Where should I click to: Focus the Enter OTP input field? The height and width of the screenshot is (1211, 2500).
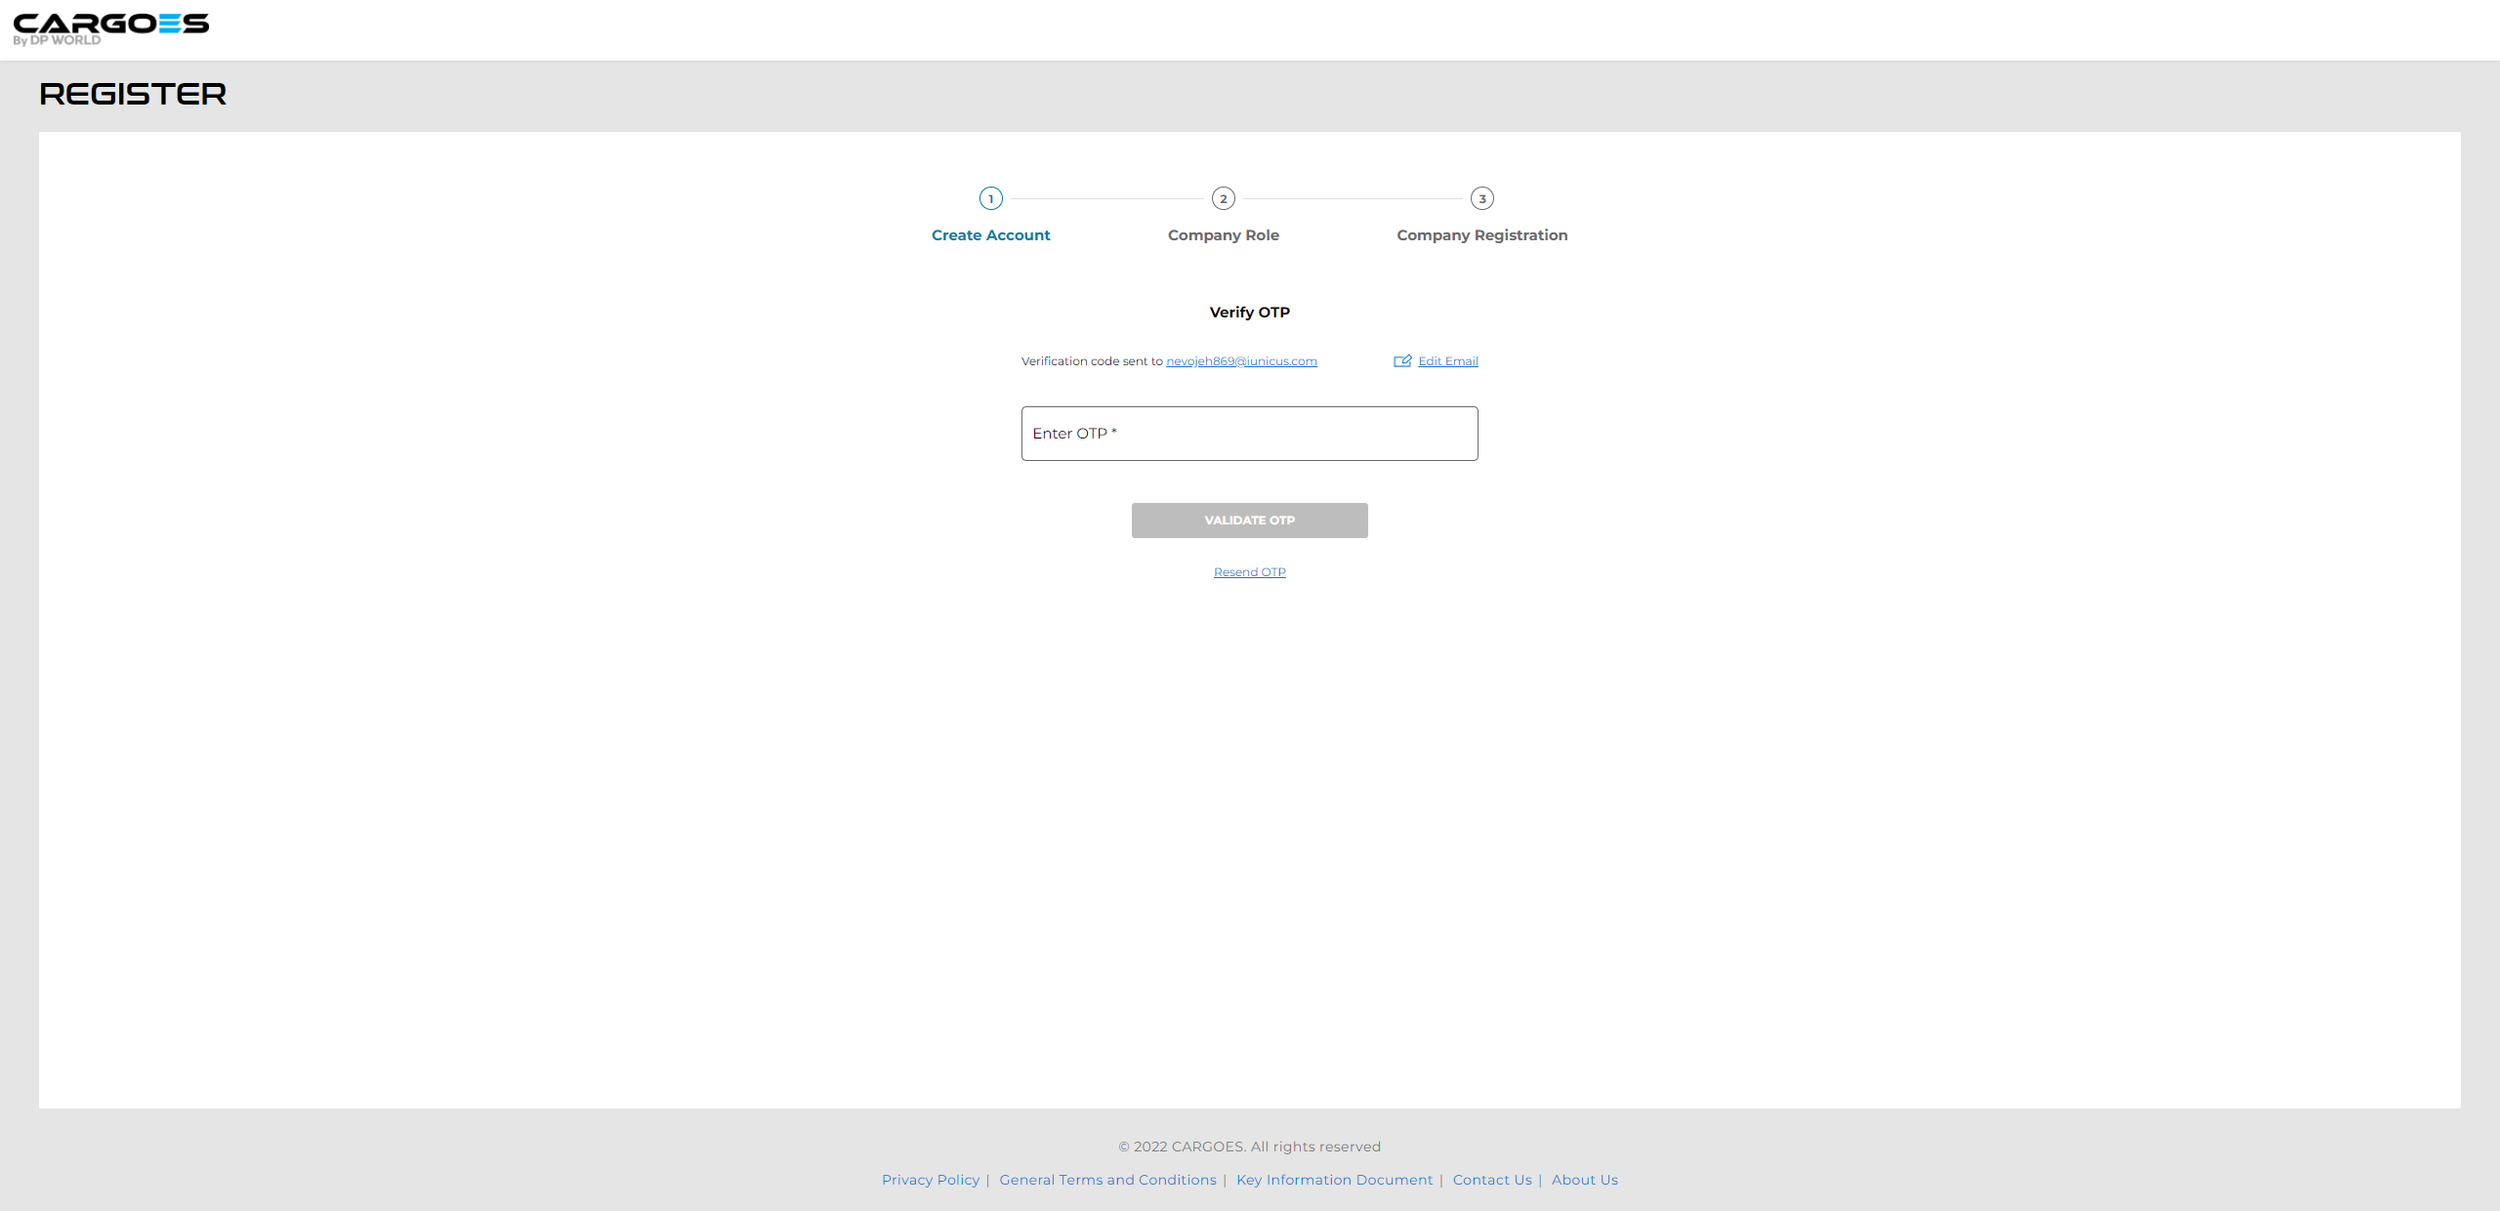1249,433
